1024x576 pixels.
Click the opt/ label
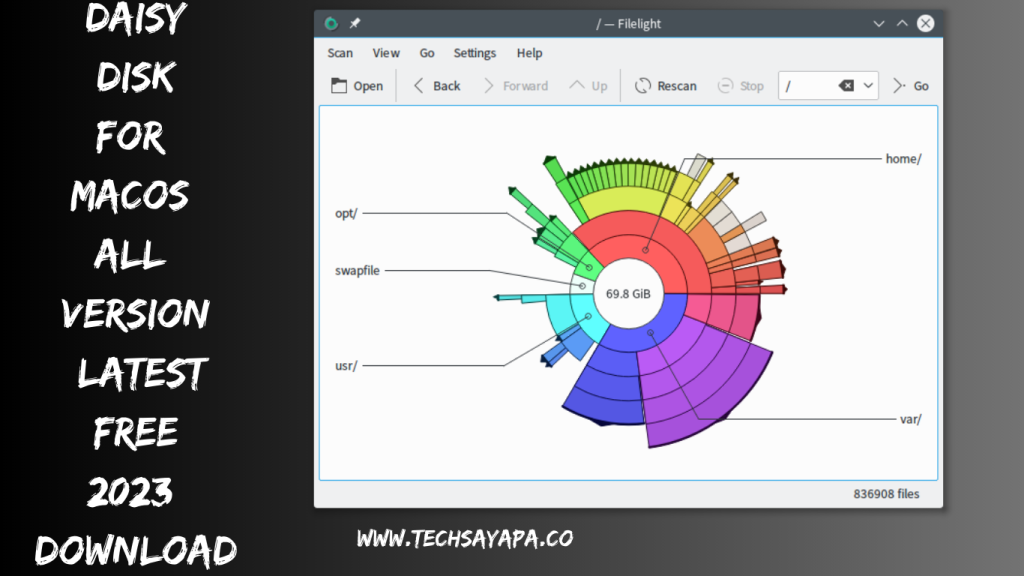(x=346, y=214)
